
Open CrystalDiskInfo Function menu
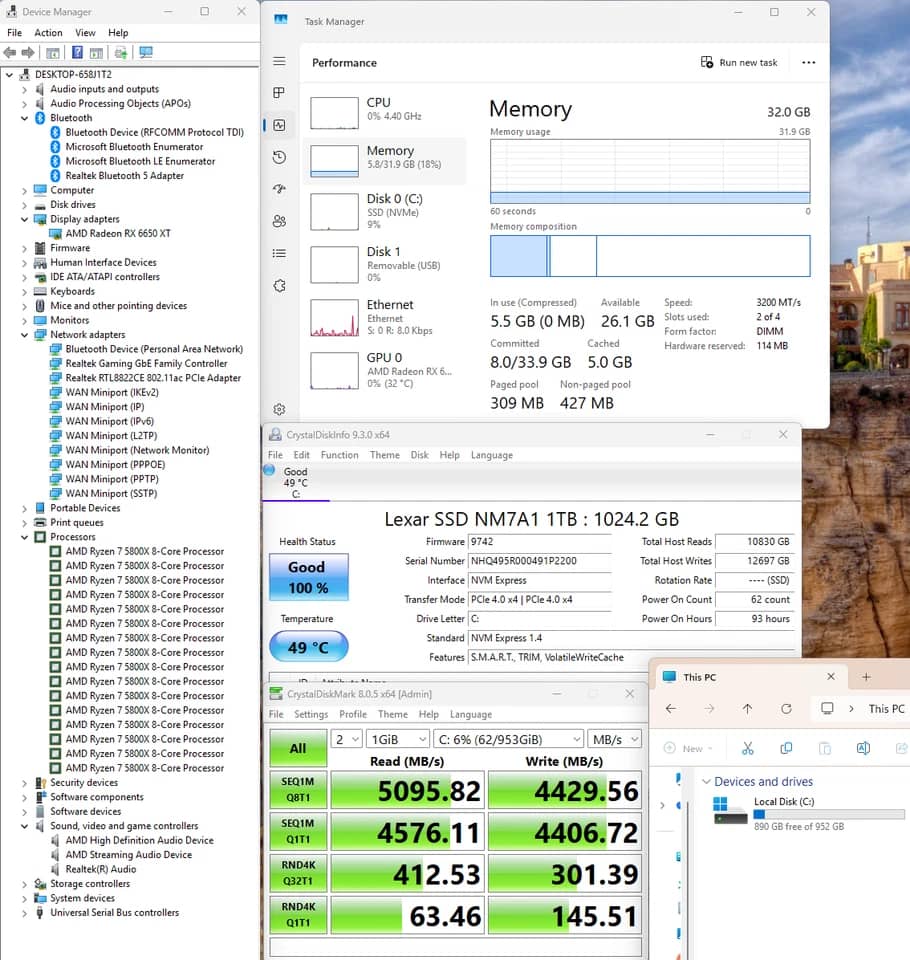339,455
